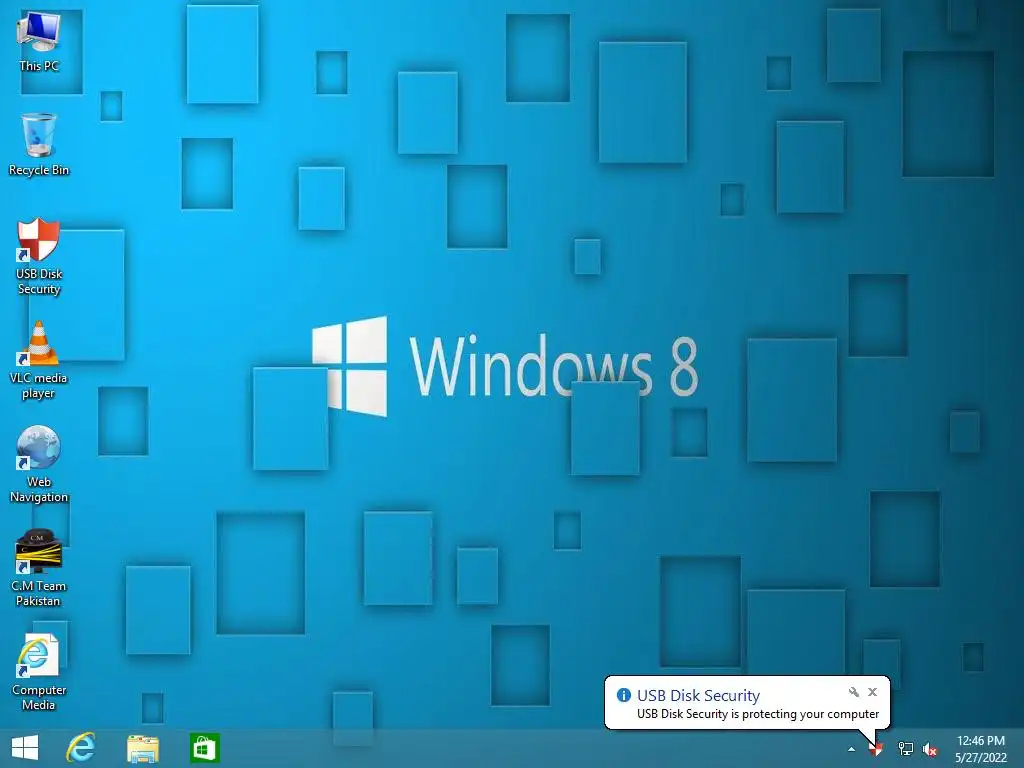Open File Explorer from the taskbar
The width and height of the screenshot is (1024, 768).
point(143,748)
